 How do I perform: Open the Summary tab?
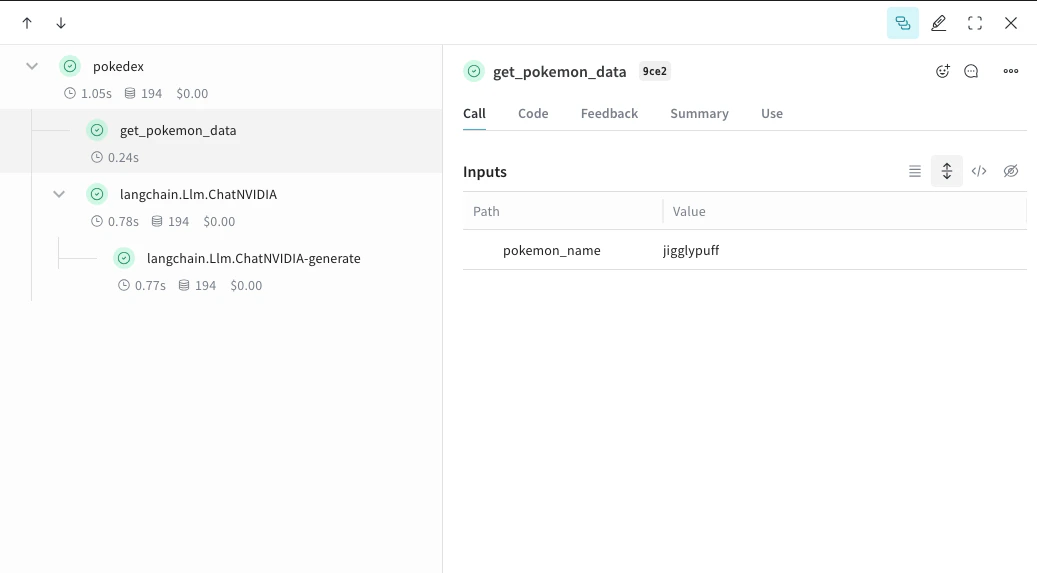point(699,113)
